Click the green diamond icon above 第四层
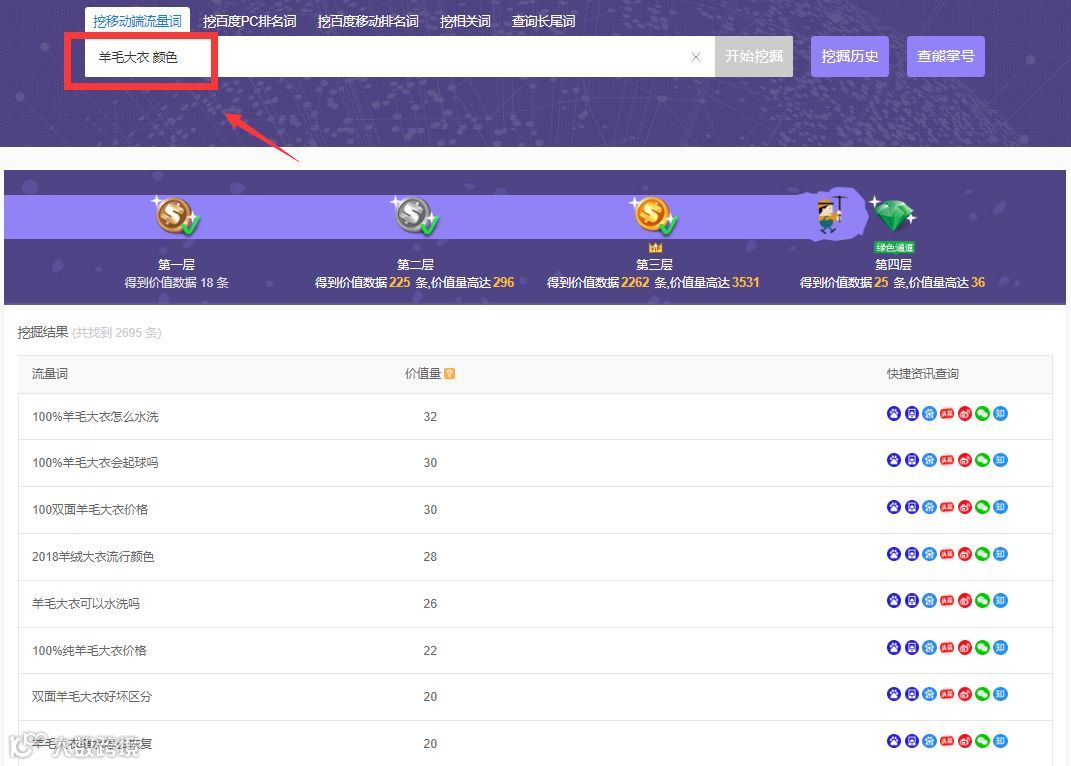Image resolution: width=1071 pixels, height=766 pixels. click(894, 214)
